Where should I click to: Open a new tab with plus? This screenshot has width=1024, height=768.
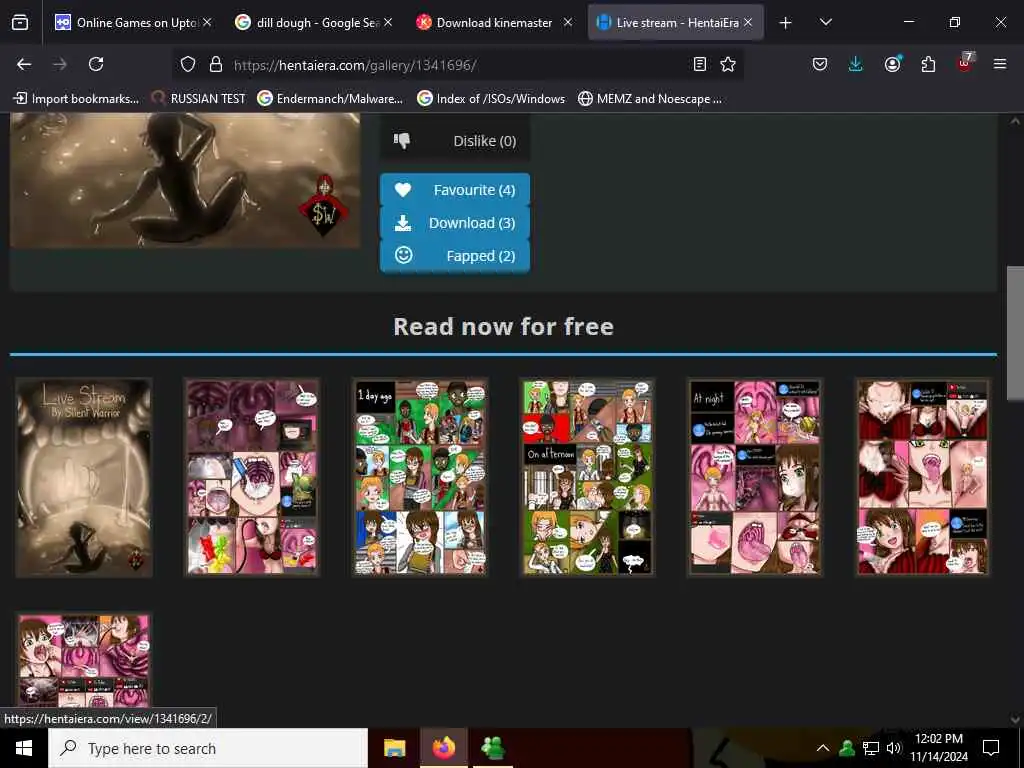(x=785, y=23)
